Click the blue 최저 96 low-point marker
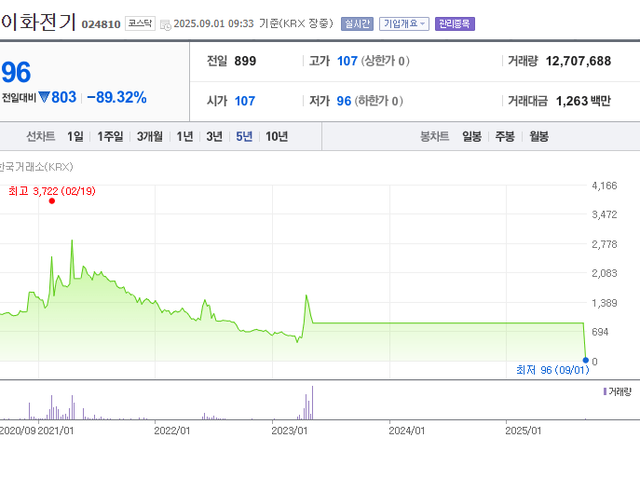The height and width of the screenshot is (481, 640). (x=584, y=358)
